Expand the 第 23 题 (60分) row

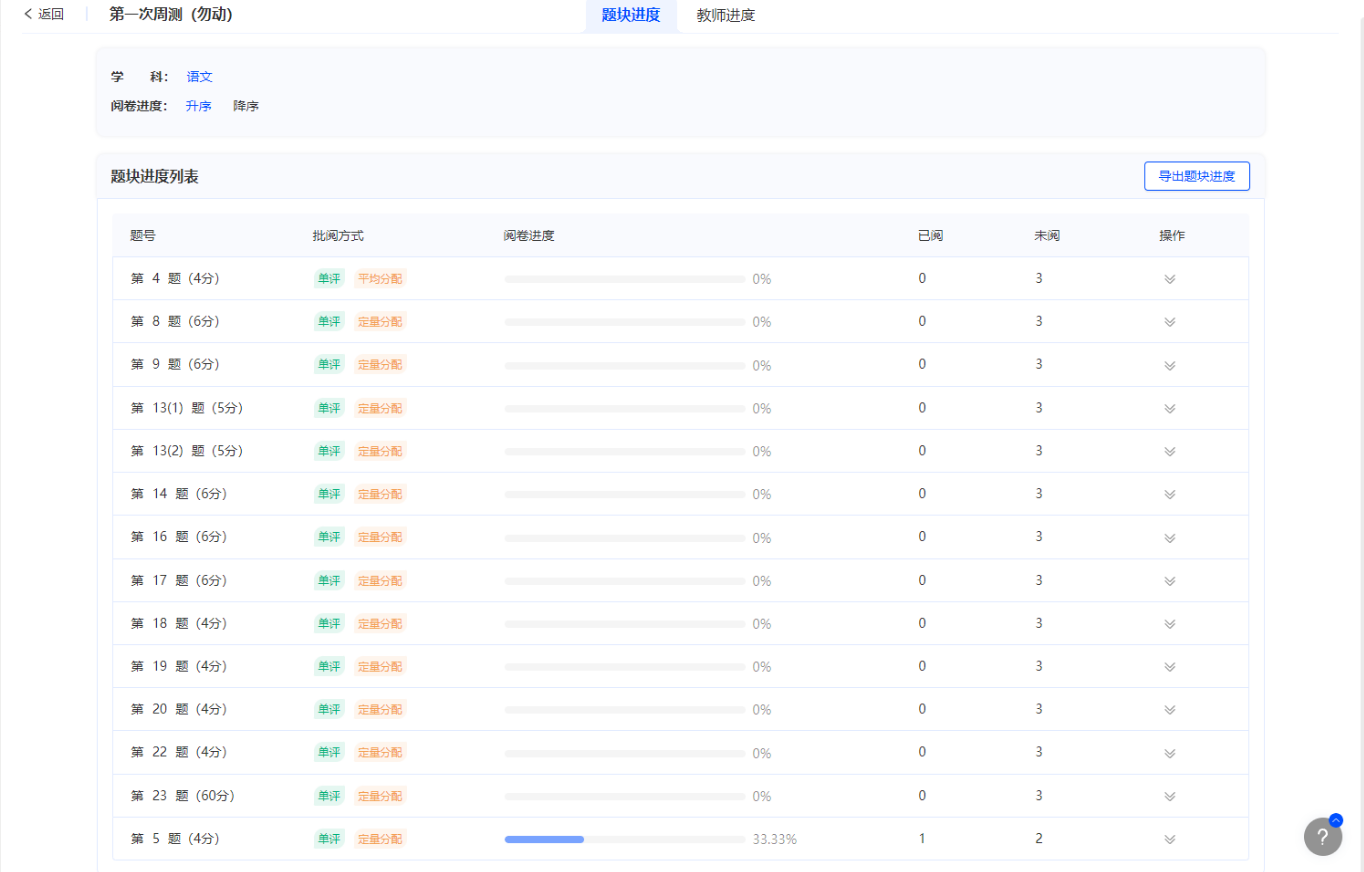click(x=1169, y=796)
